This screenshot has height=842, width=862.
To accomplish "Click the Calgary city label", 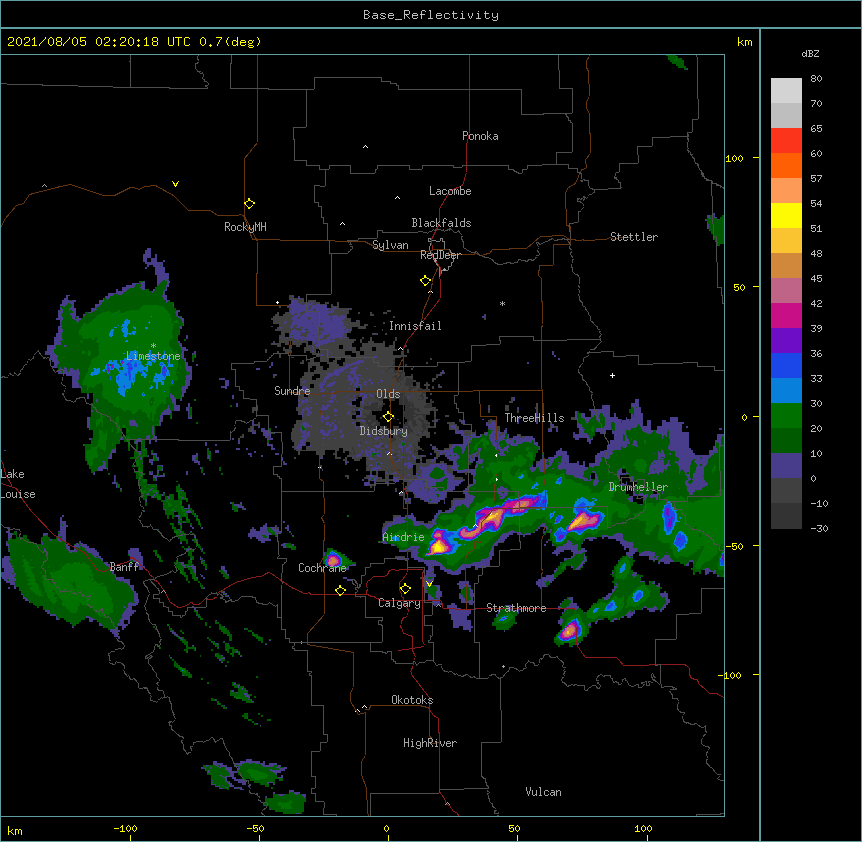I will 399,603.
